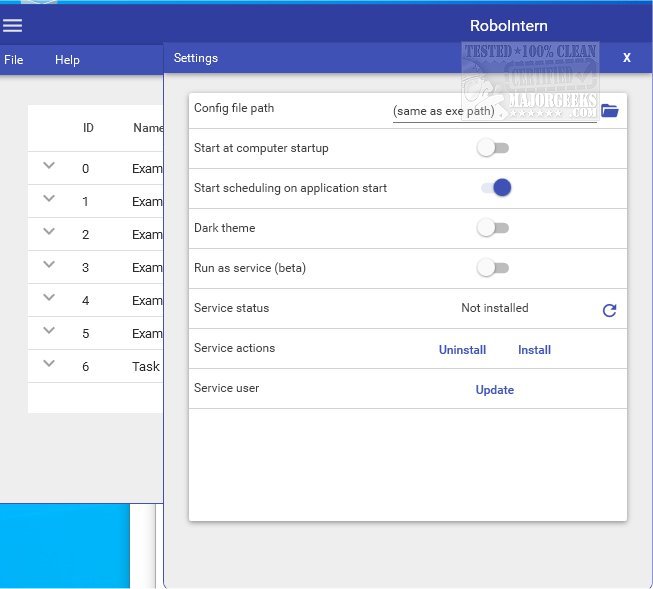
Task: Browse for config file path folder
Action: click(609, 110)
